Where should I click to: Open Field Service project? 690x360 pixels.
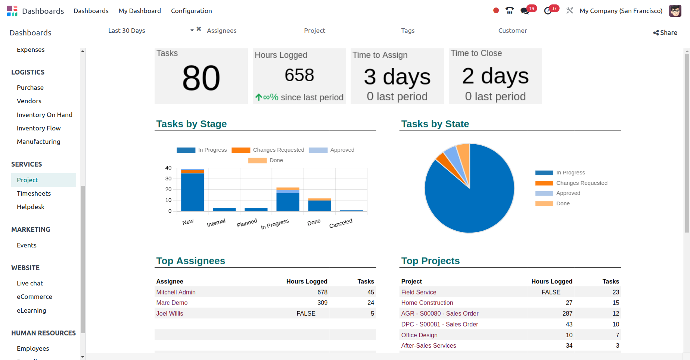(x=419, y=292)
